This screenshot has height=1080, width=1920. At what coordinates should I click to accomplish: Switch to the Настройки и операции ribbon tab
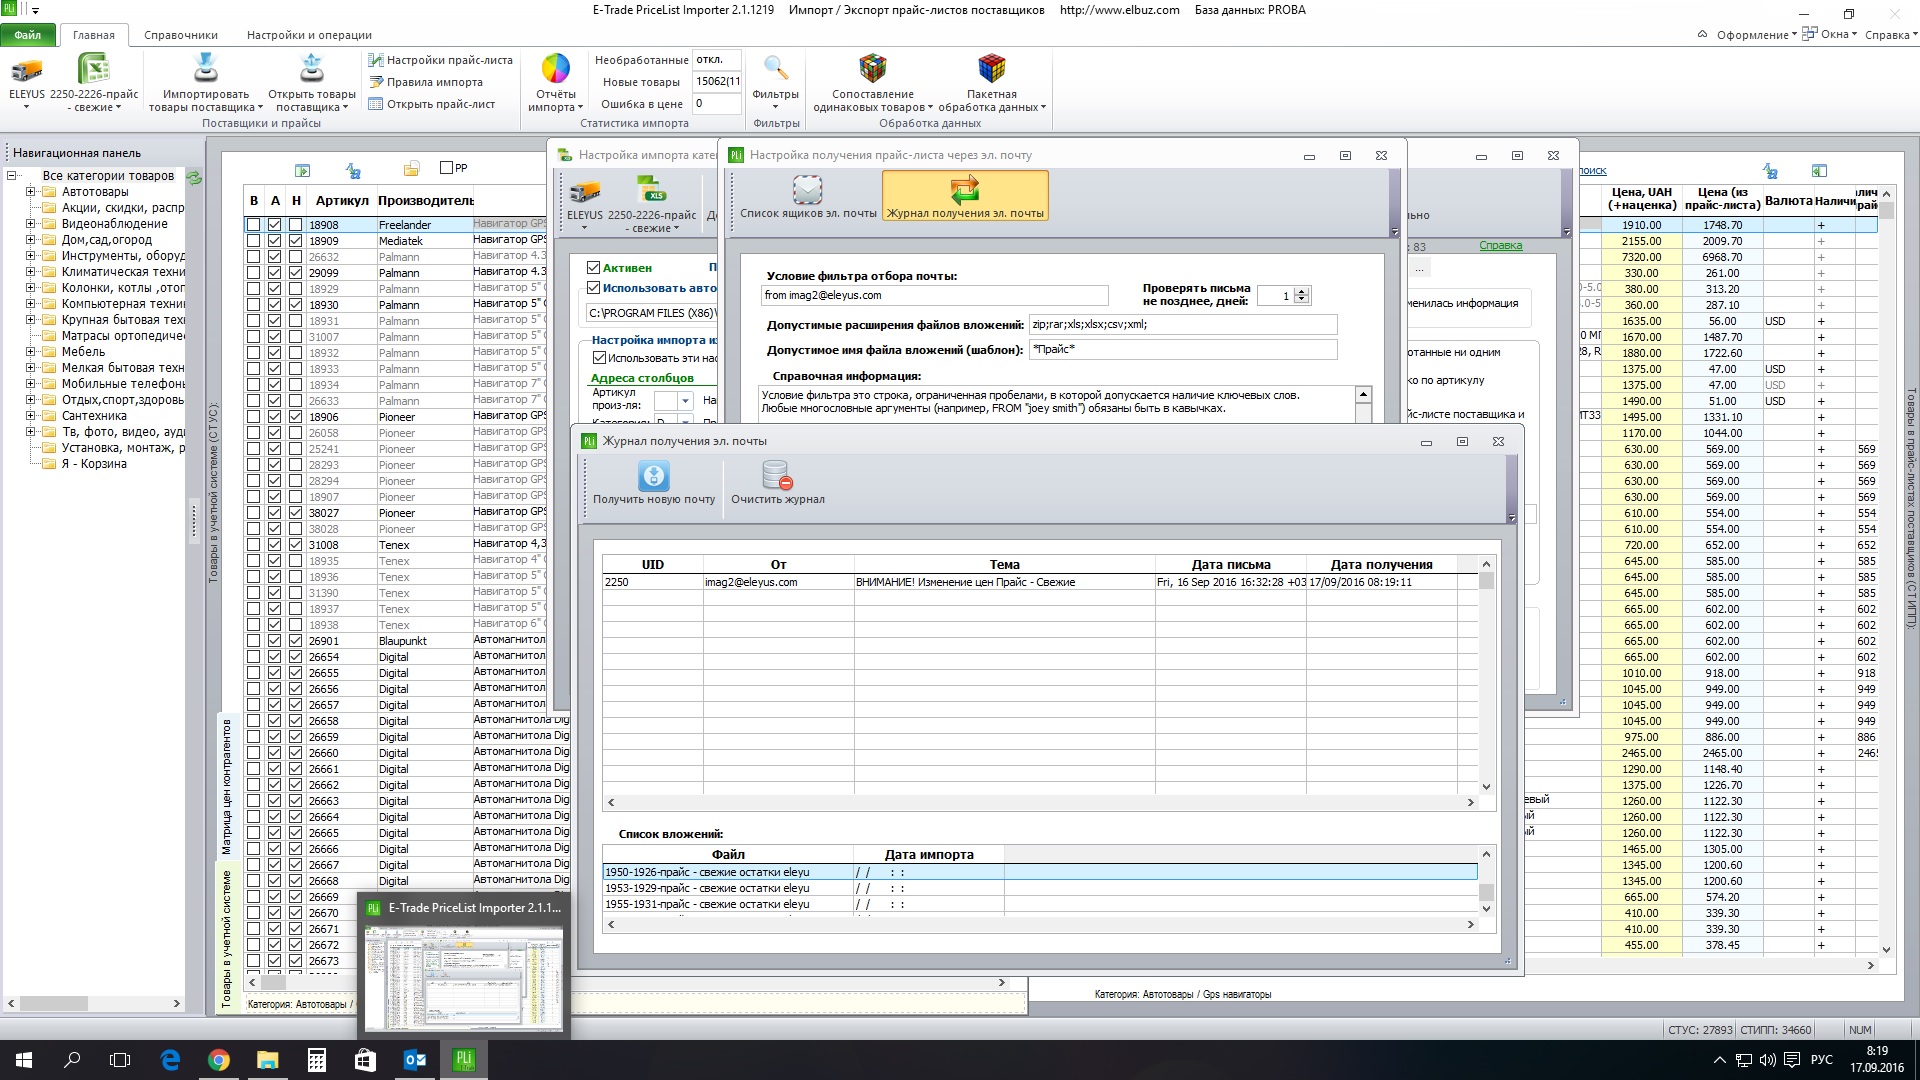(x=309, y=35)
